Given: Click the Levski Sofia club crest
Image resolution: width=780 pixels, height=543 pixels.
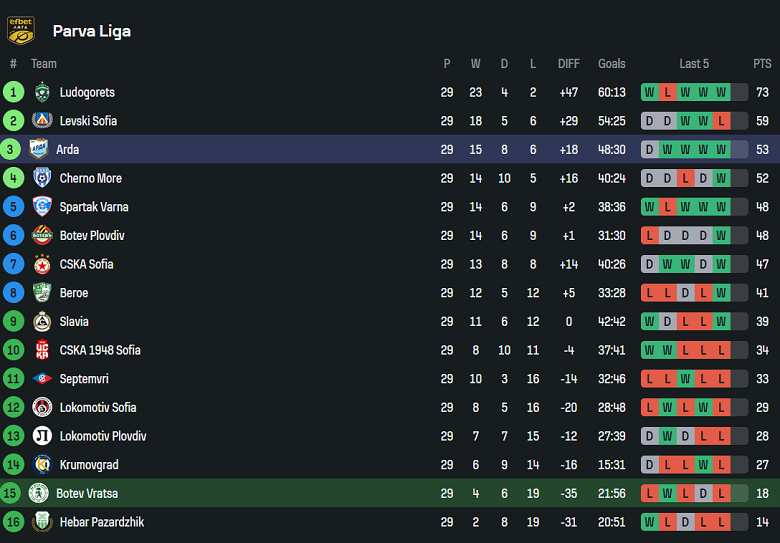Looking at the screenshot, I should point(41,121).
